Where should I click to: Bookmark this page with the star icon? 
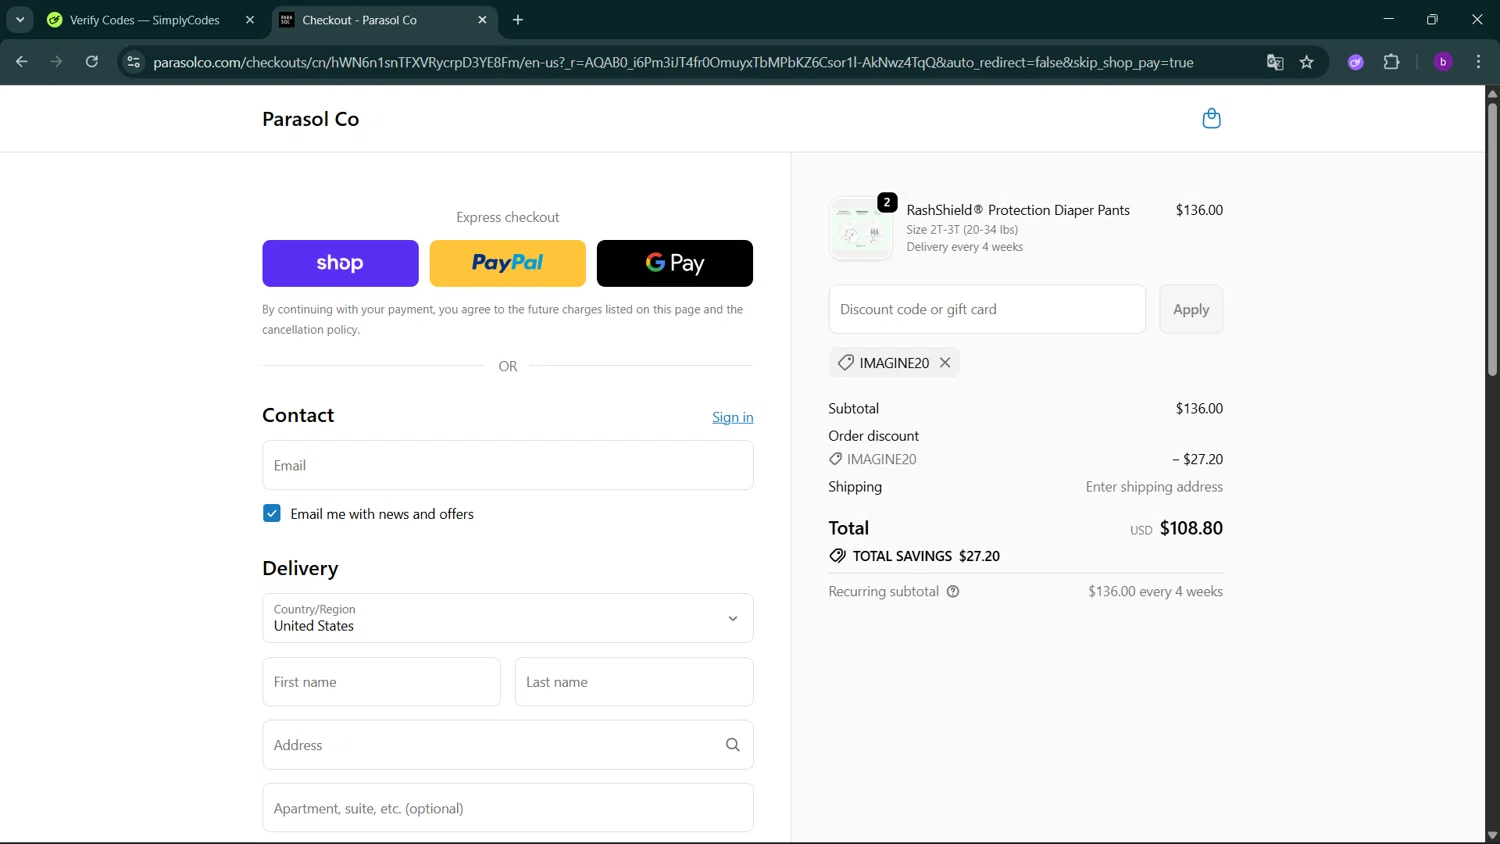click(x=1307, y=62)
